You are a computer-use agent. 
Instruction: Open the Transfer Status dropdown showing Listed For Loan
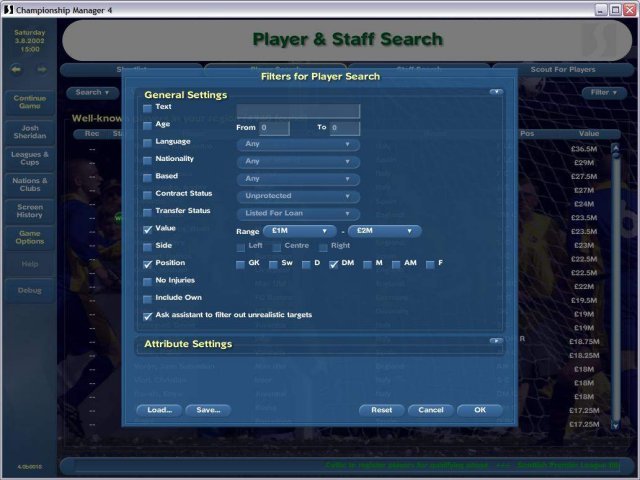pos(298,213)
